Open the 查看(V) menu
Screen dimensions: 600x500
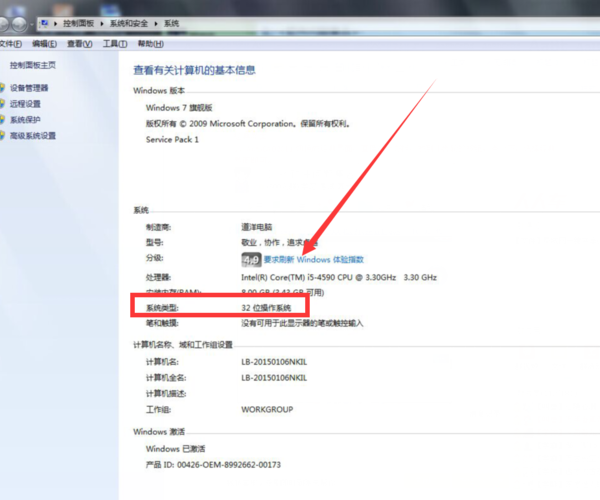coord(80,44)
